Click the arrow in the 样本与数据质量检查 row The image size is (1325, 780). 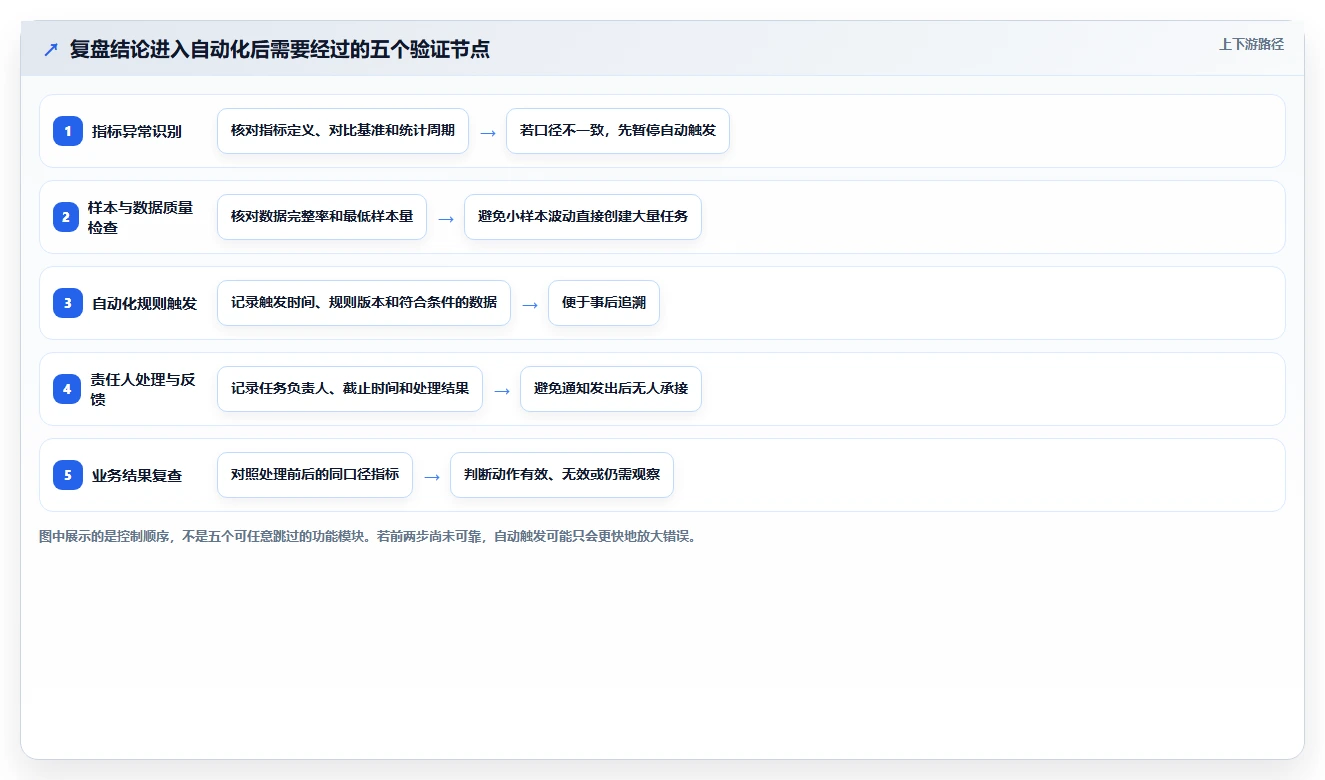coord(446,219)
